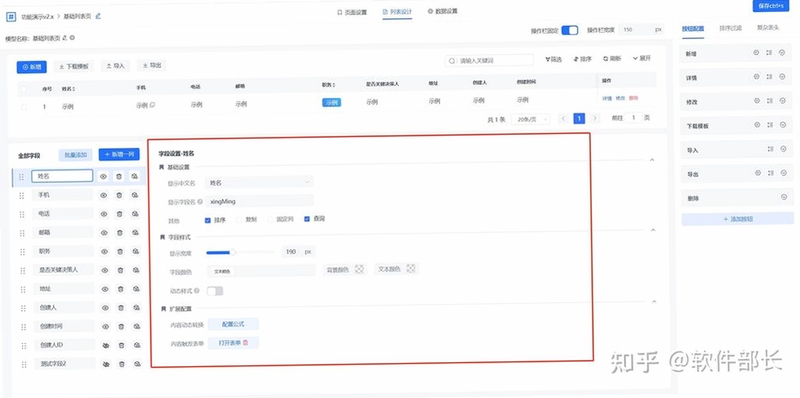Grab the drag handle of the 姓名 field

point(21,177)
